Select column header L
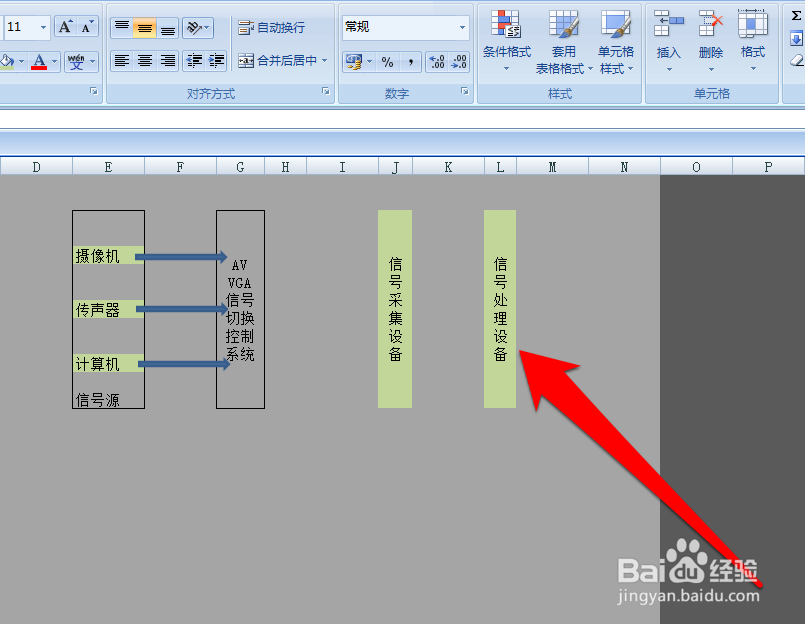 click(x=500, y=167)
